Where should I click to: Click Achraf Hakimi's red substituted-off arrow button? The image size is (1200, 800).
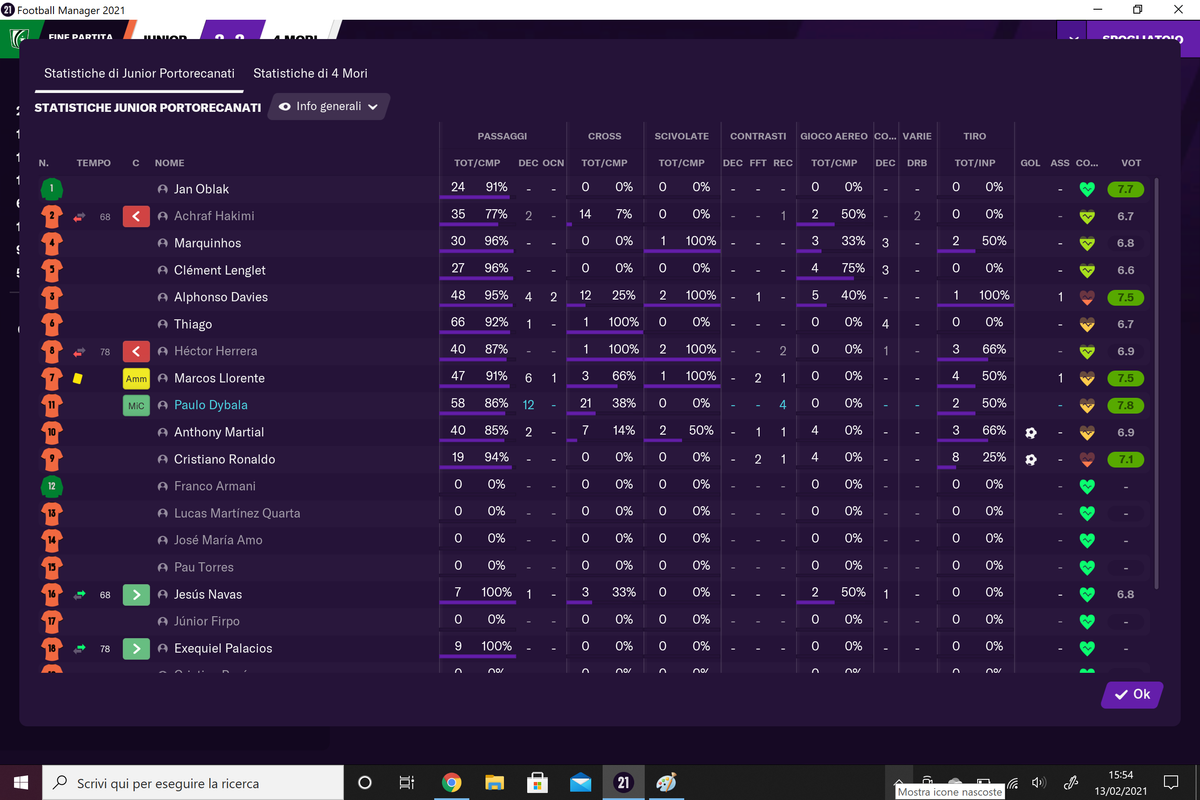click(136, 216)
